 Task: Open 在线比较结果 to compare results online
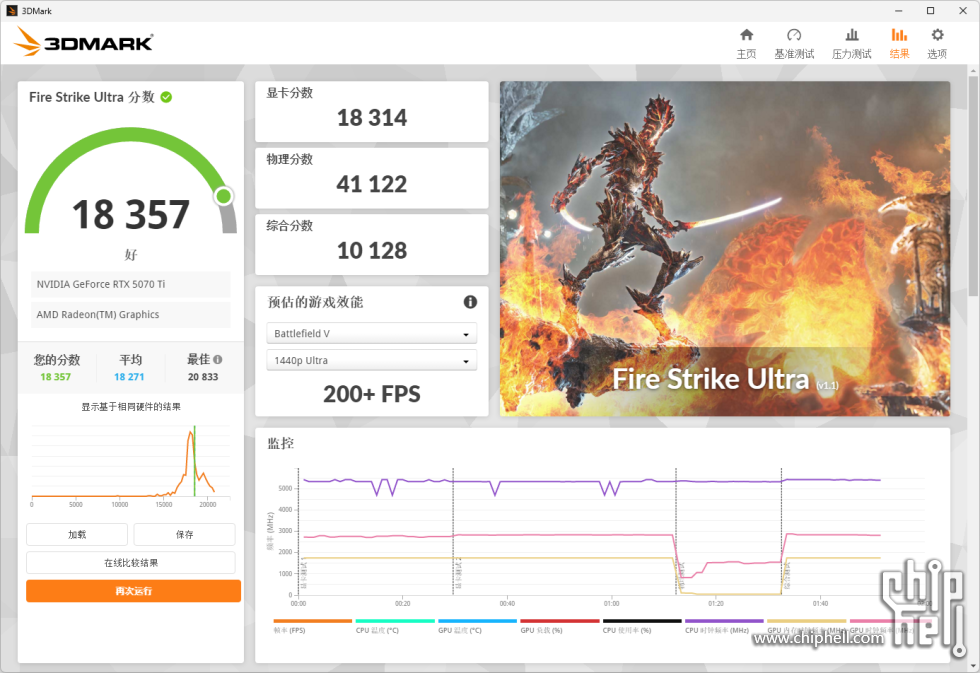(x=130, y=562)
